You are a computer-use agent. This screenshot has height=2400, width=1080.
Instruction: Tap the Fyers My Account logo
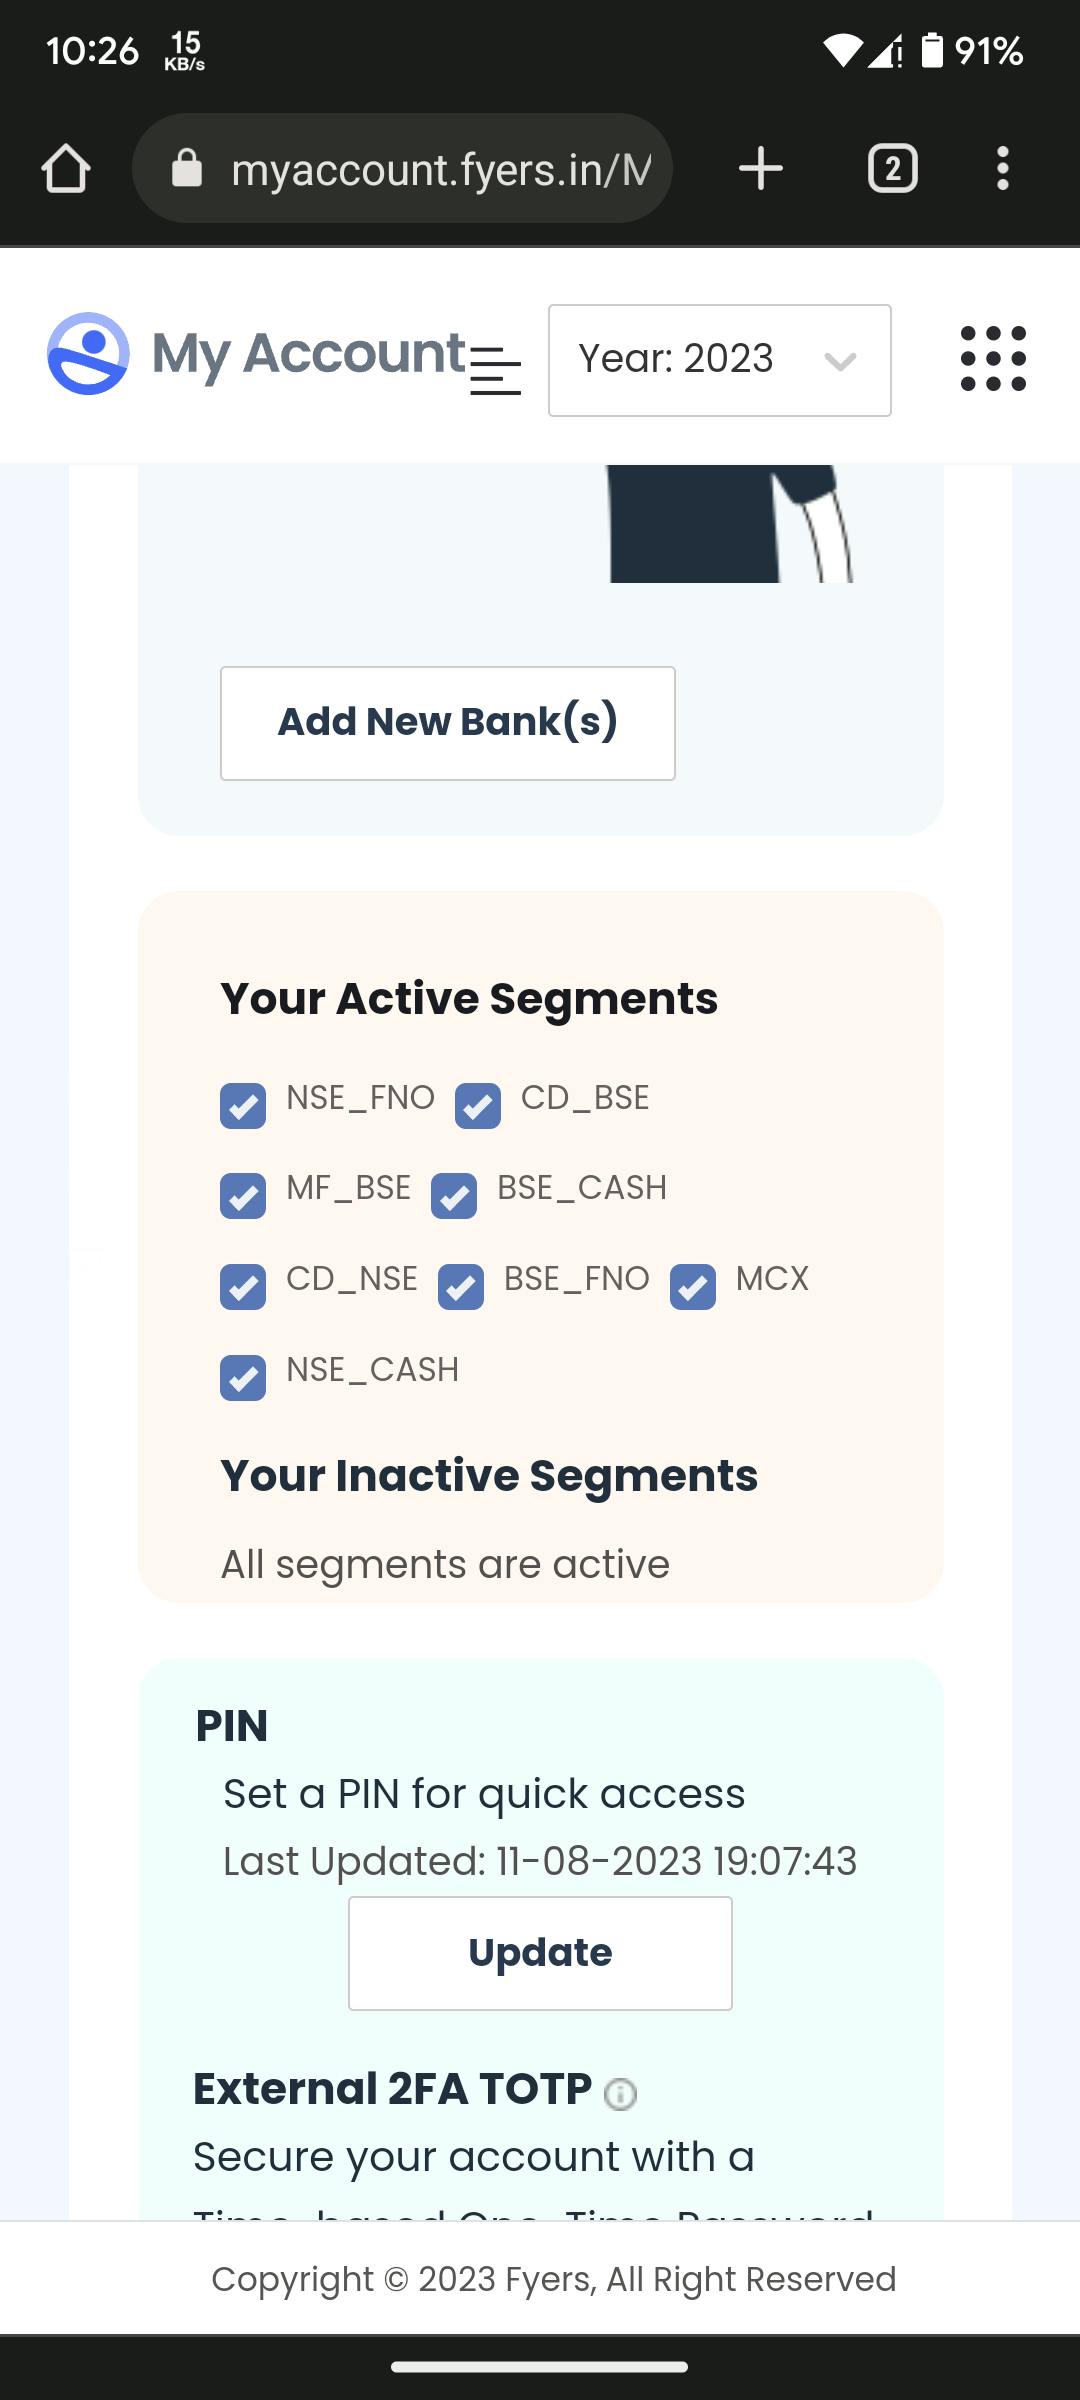88,354
